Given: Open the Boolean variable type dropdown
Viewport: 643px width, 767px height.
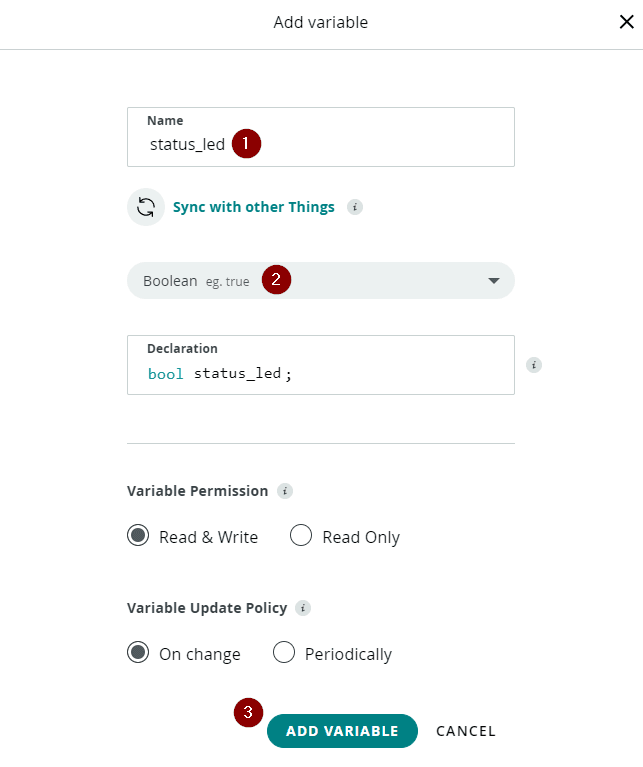Looking at the screenshot, I should (200, 281).
